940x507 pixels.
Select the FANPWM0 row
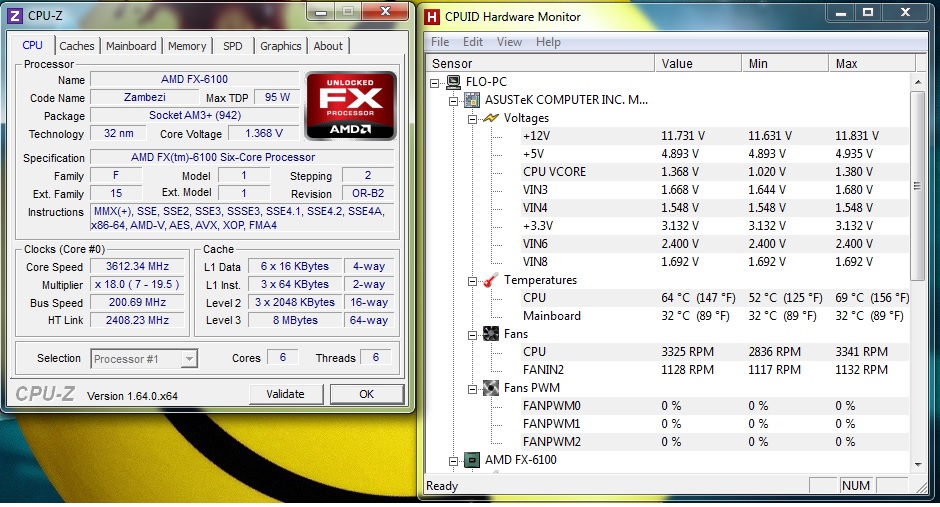click(x=715, y=406)
